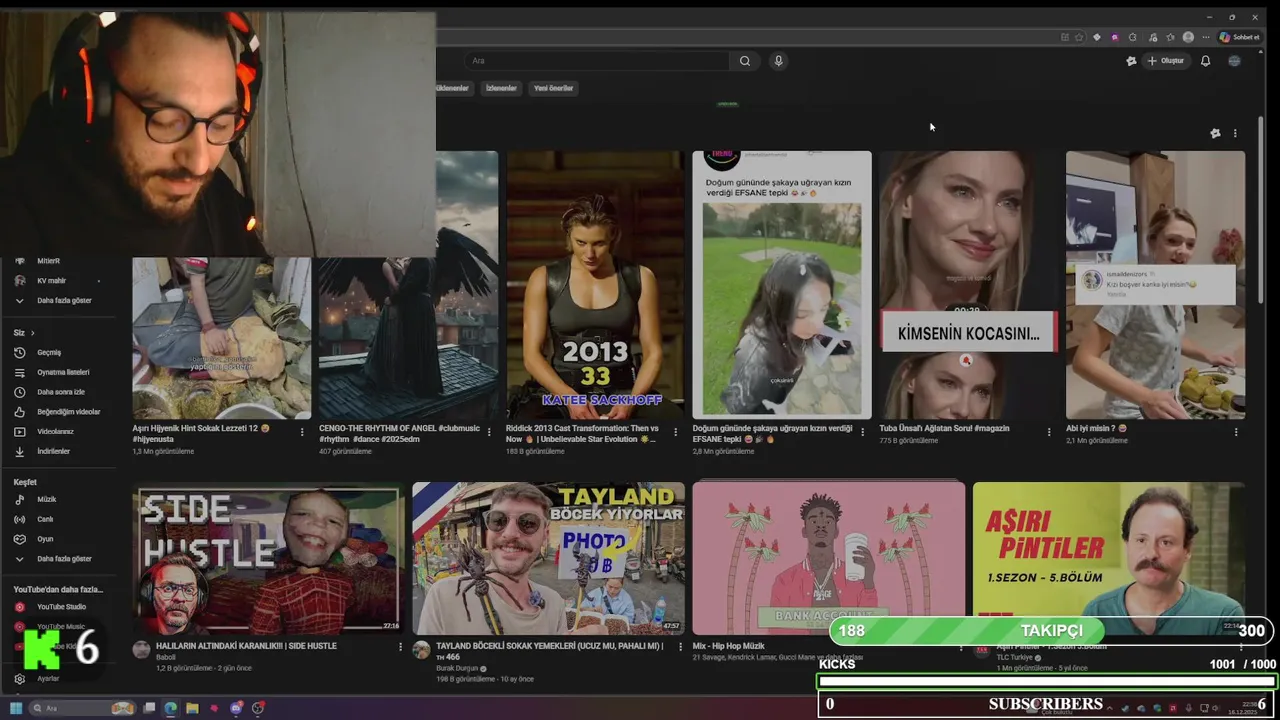Screen dimensions: 1280x720
Task: Click the Windows taskbar search box
Action: pos(82,708)
